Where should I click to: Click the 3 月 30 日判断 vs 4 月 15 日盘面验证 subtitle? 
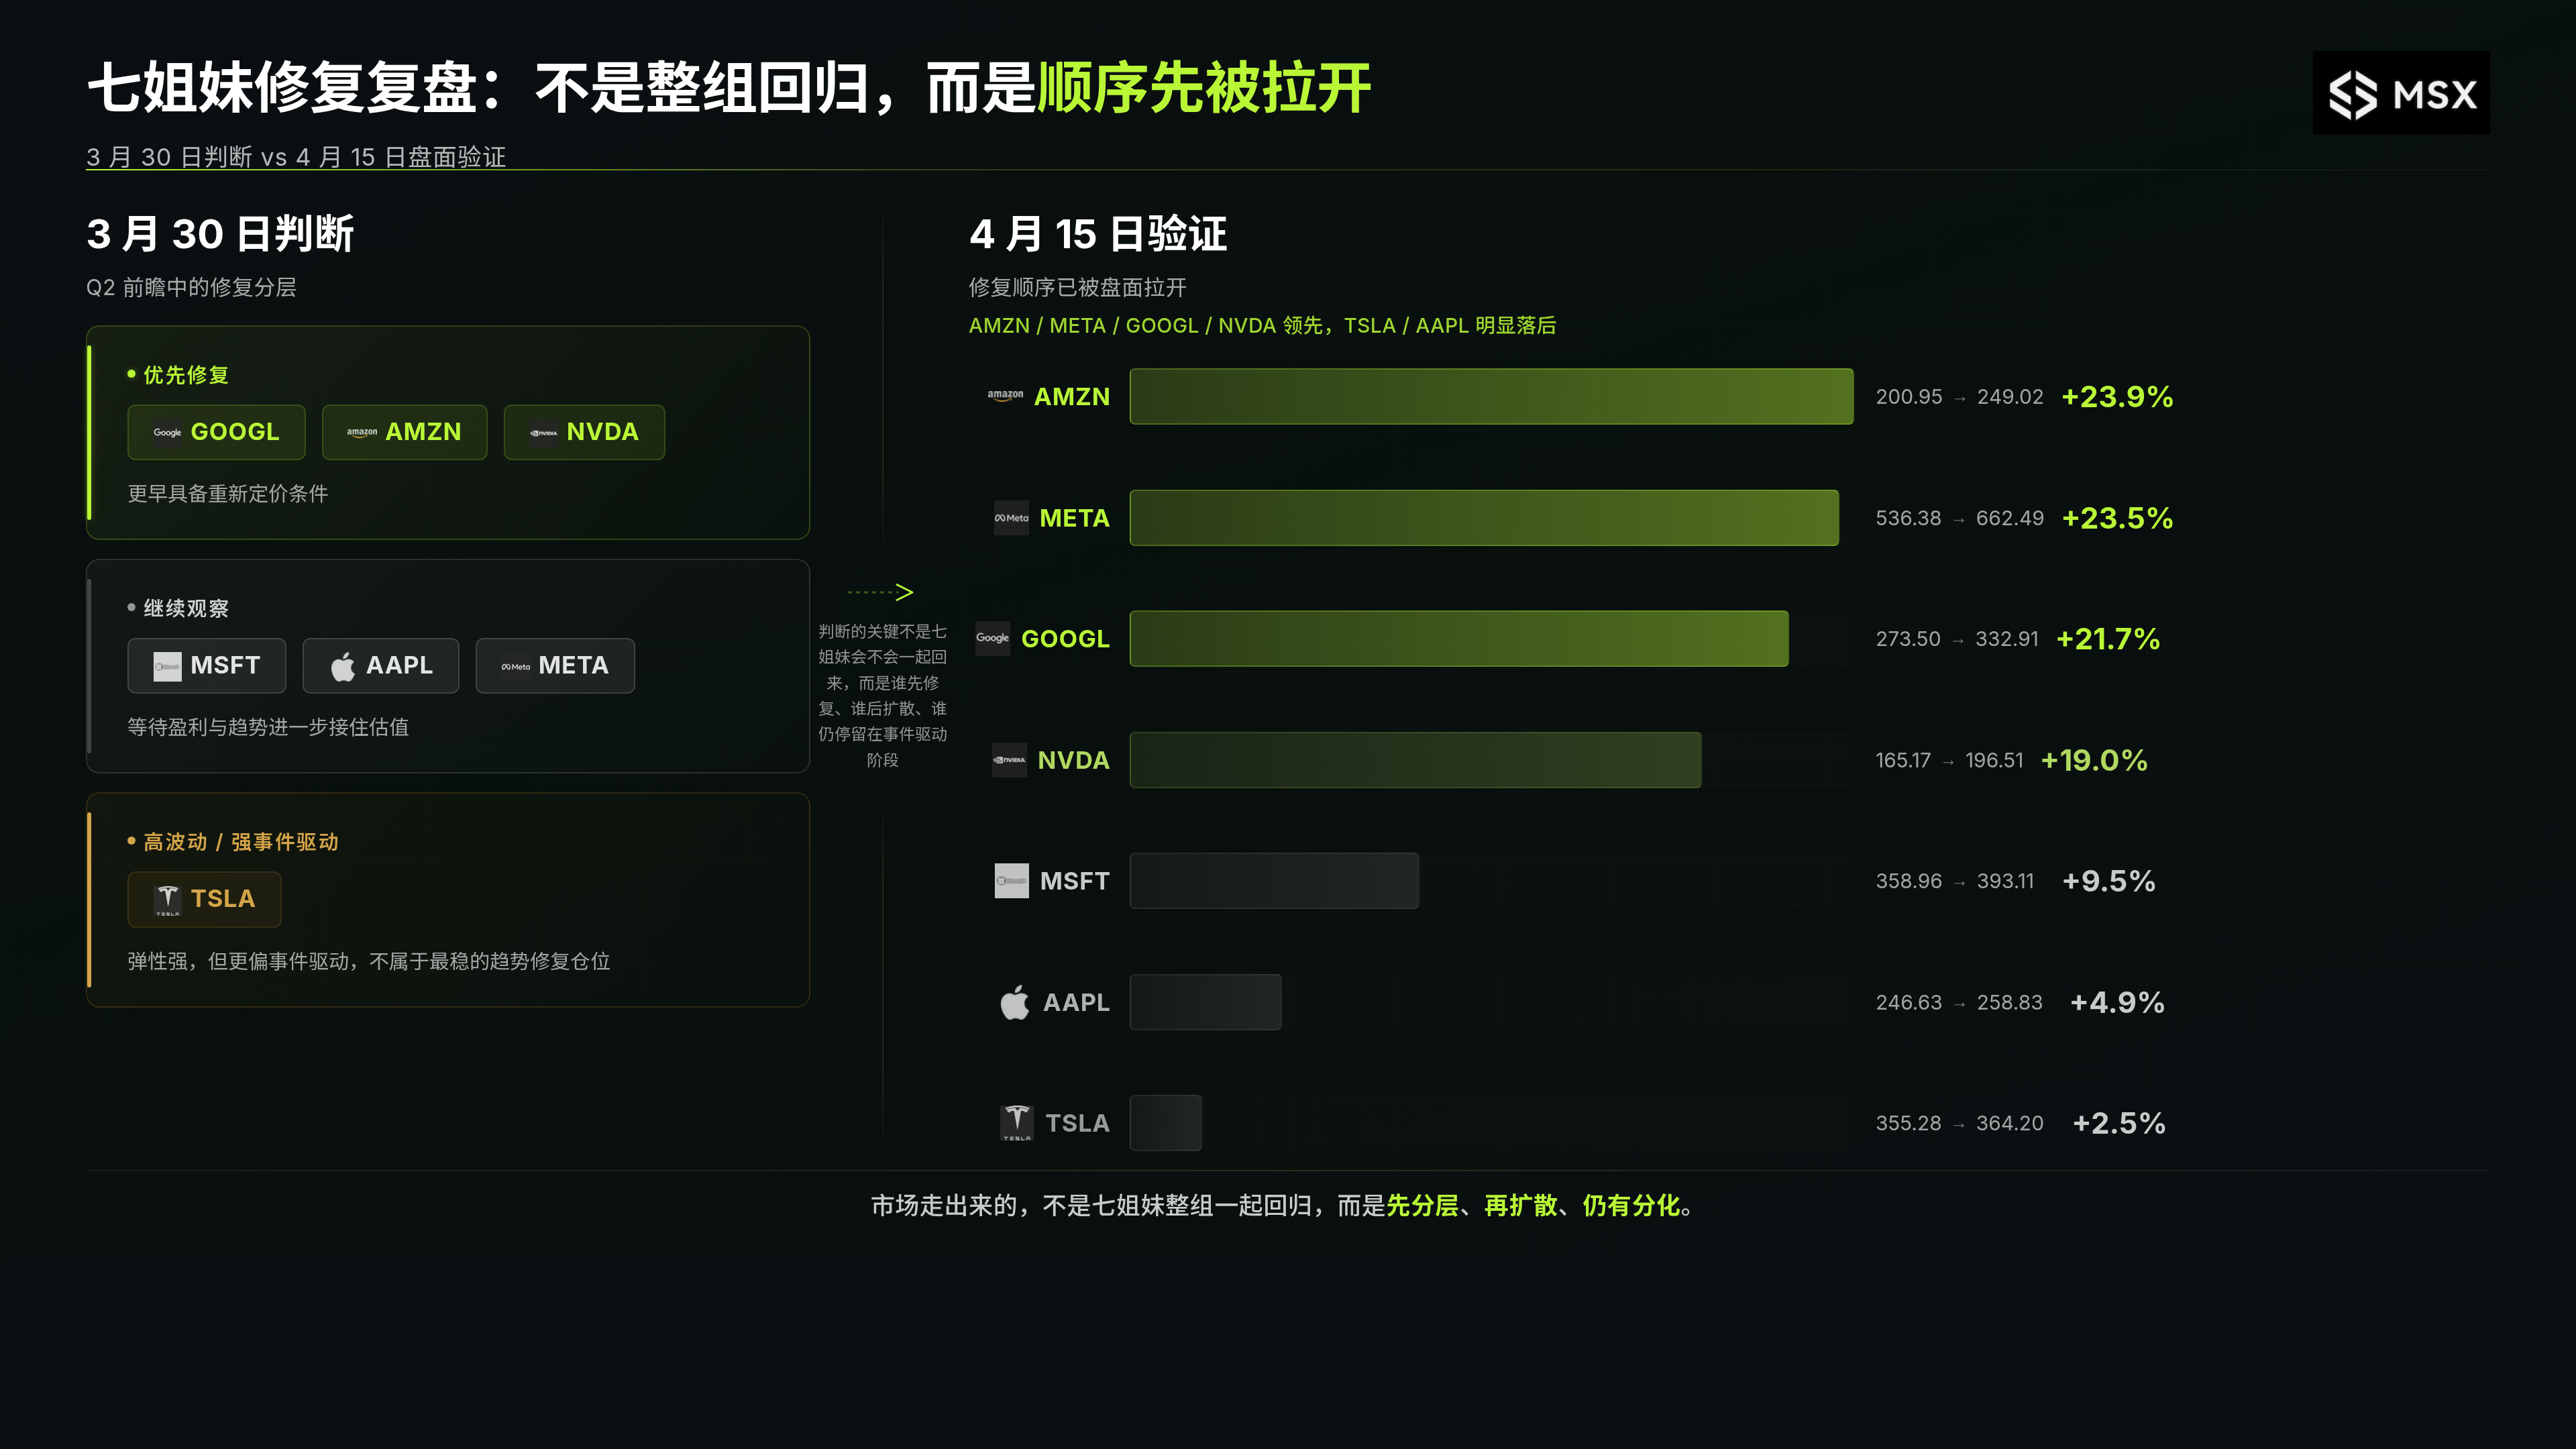tap(296, 157)
